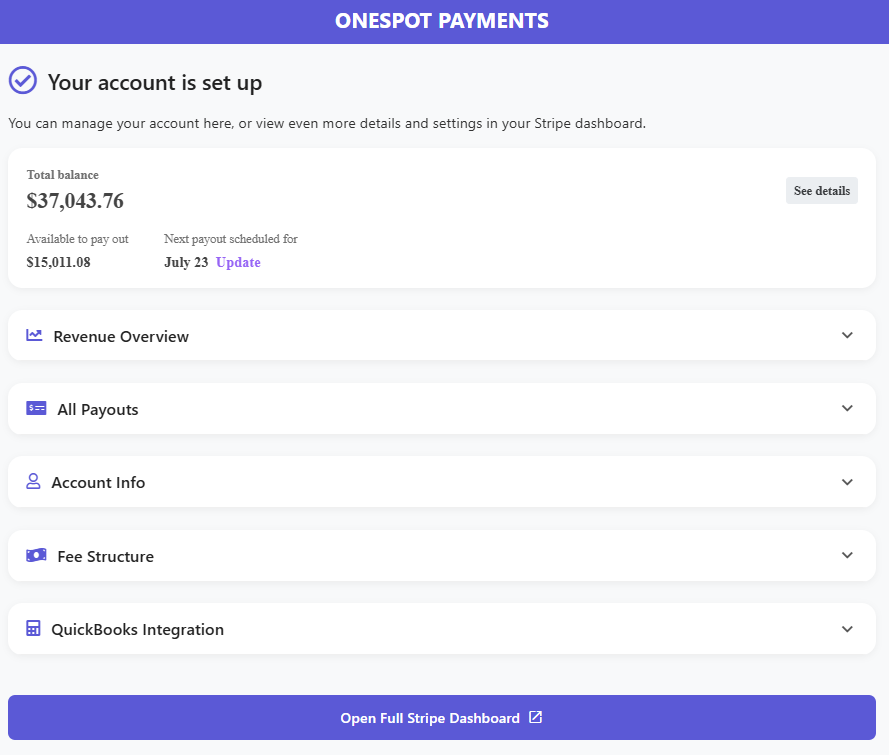Open Full Stripe Dashboard
Image resolution: width=889 pixels, height=755 pixels.
pyautogui.click(x=442, y=718)
